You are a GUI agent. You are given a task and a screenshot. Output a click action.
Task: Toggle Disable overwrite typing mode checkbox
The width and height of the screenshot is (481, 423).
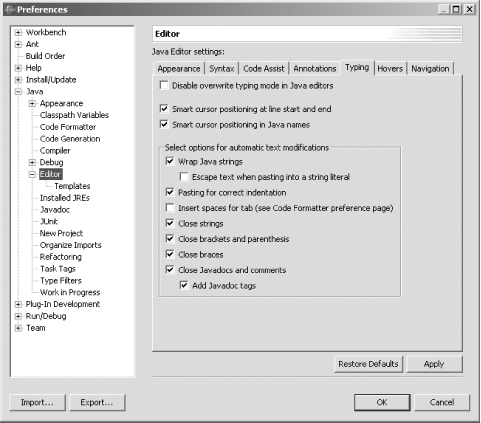164,85
